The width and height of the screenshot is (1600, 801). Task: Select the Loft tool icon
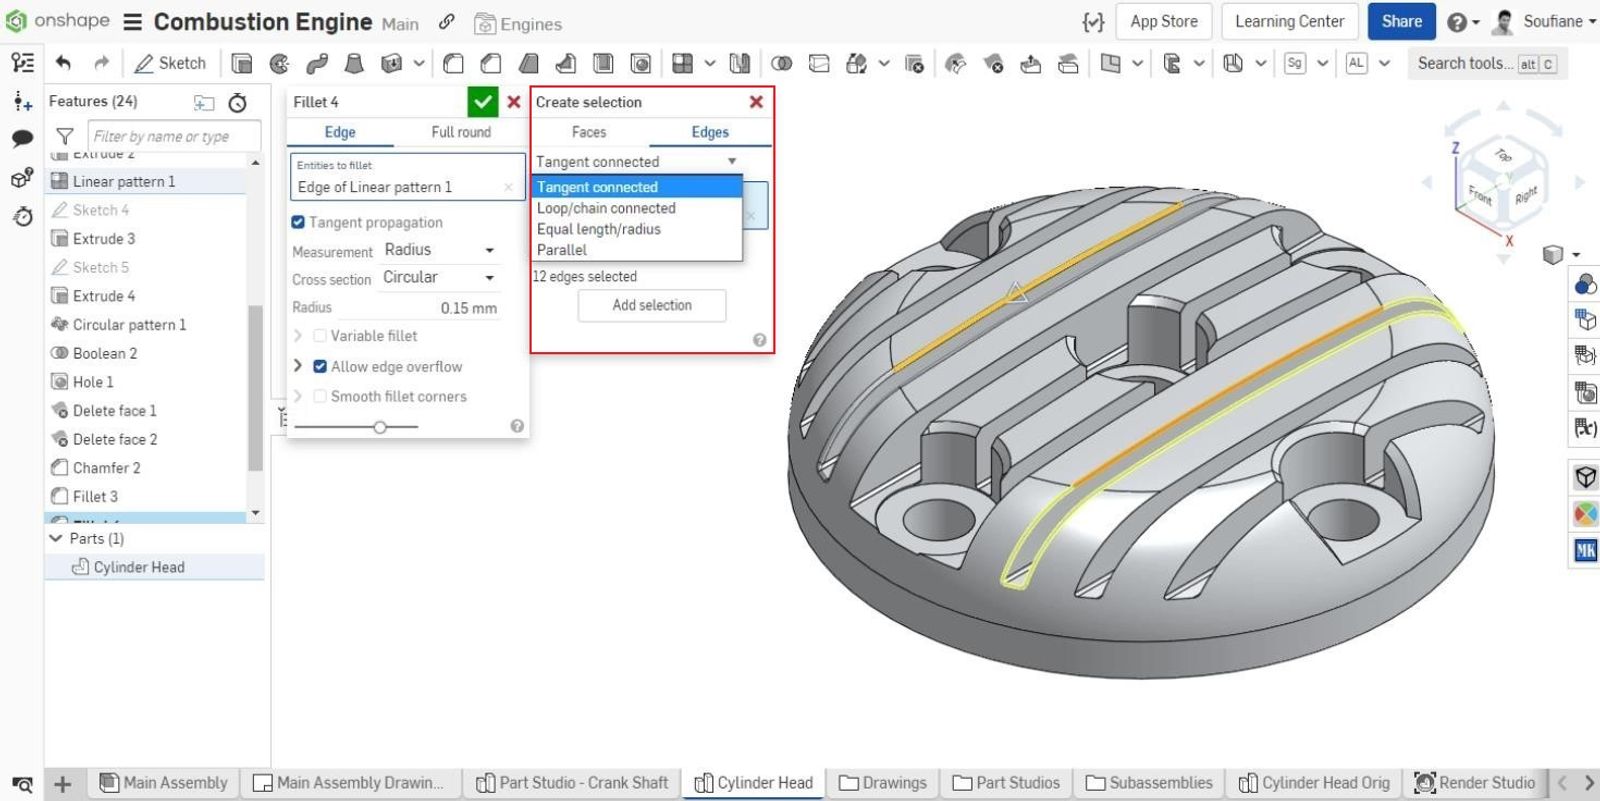(354, 64)
